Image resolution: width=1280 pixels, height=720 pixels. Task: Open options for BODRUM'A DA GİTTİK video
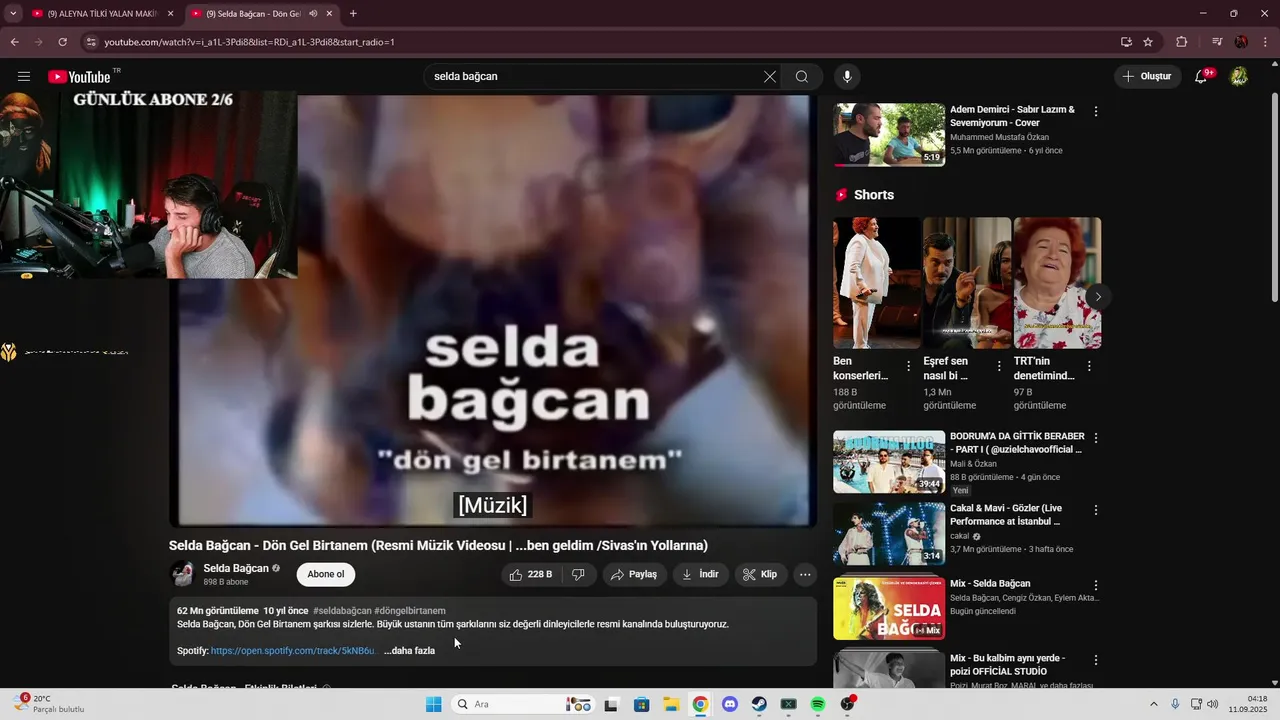[1096, 438]
